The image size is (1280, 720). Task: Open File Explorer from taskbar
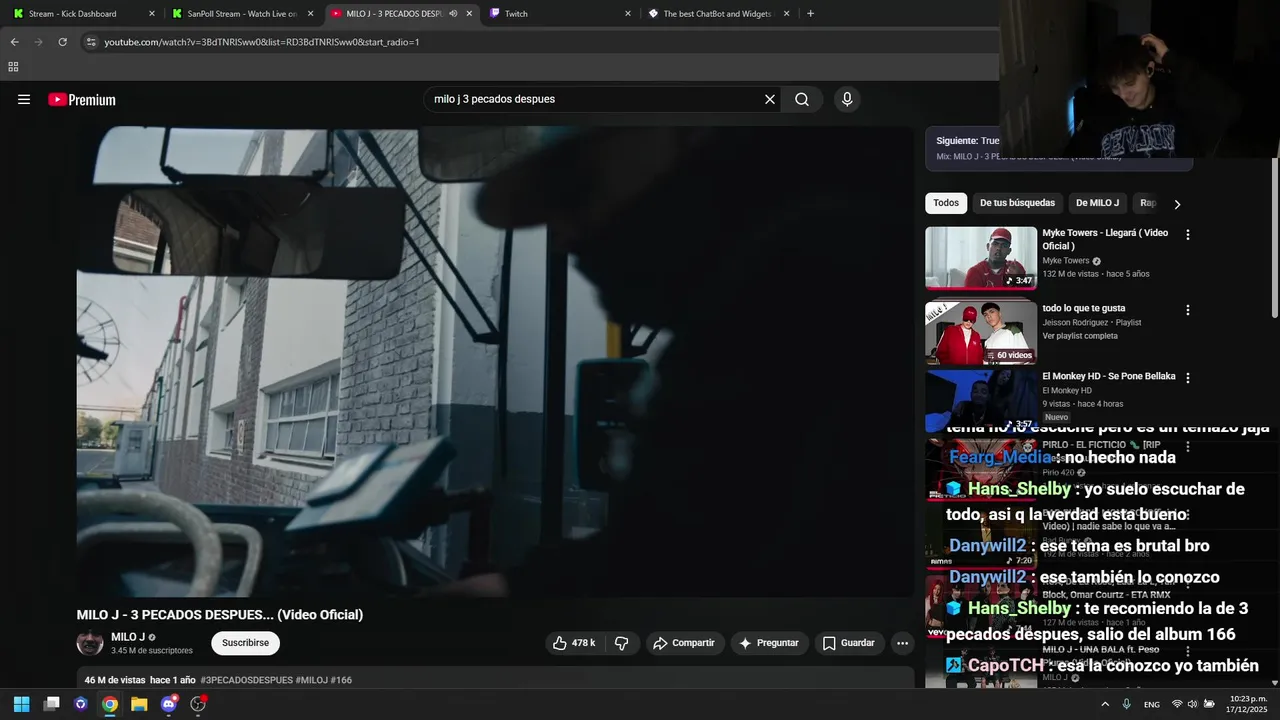tap(139, 704)
